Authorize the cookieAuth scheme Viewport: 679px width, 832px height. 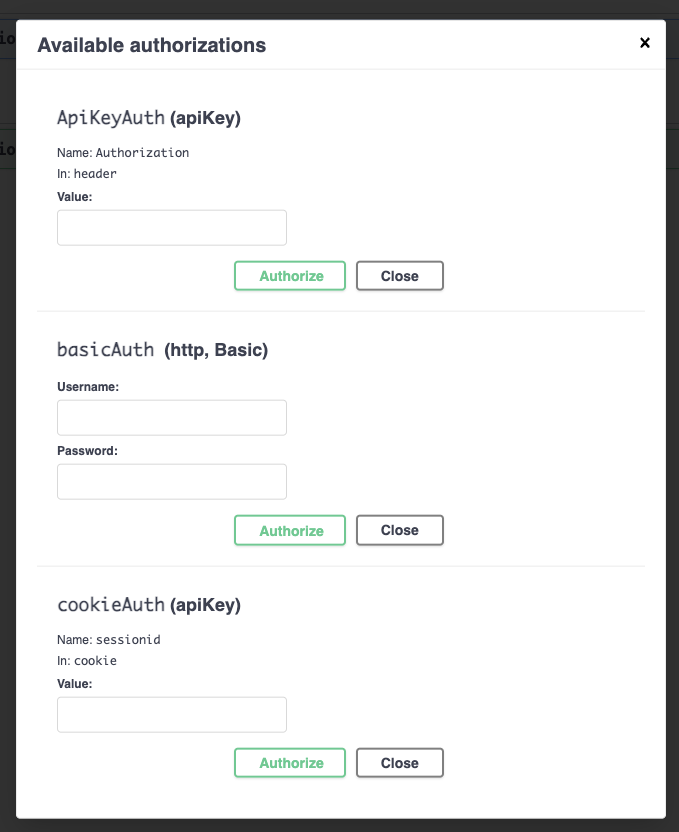tap(289, 762)
